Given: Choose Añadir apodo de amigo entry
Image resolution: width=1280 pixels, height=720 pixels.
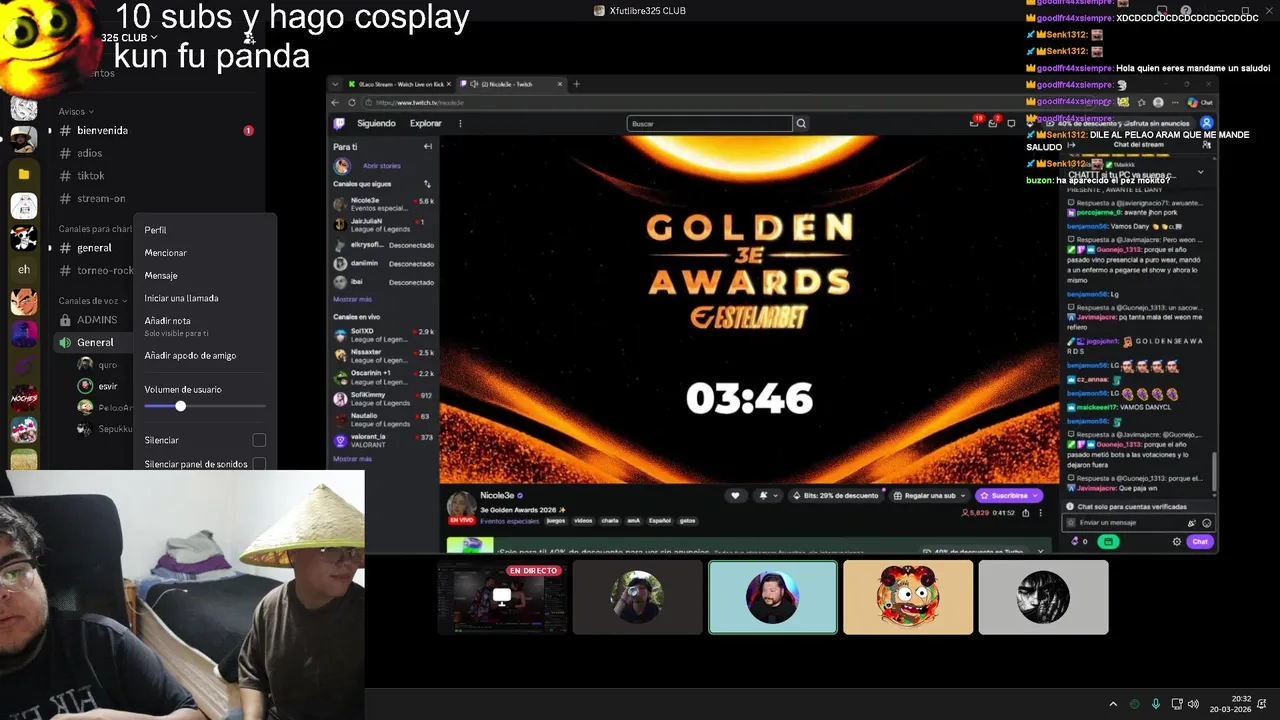Looking at the screenshot, I should [x=190, y=355].
